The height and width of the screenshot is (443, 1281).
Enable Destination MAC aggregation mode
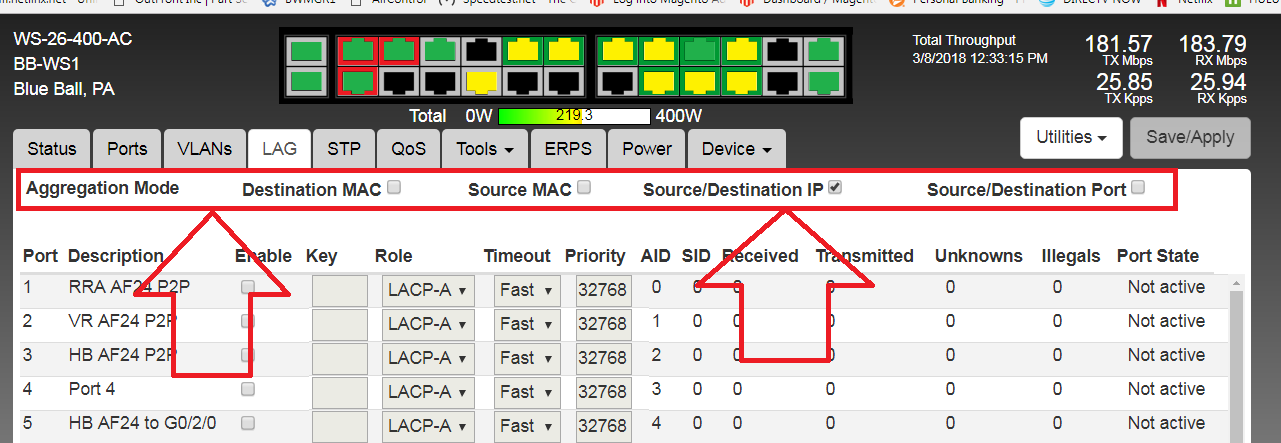pos(394,187)
